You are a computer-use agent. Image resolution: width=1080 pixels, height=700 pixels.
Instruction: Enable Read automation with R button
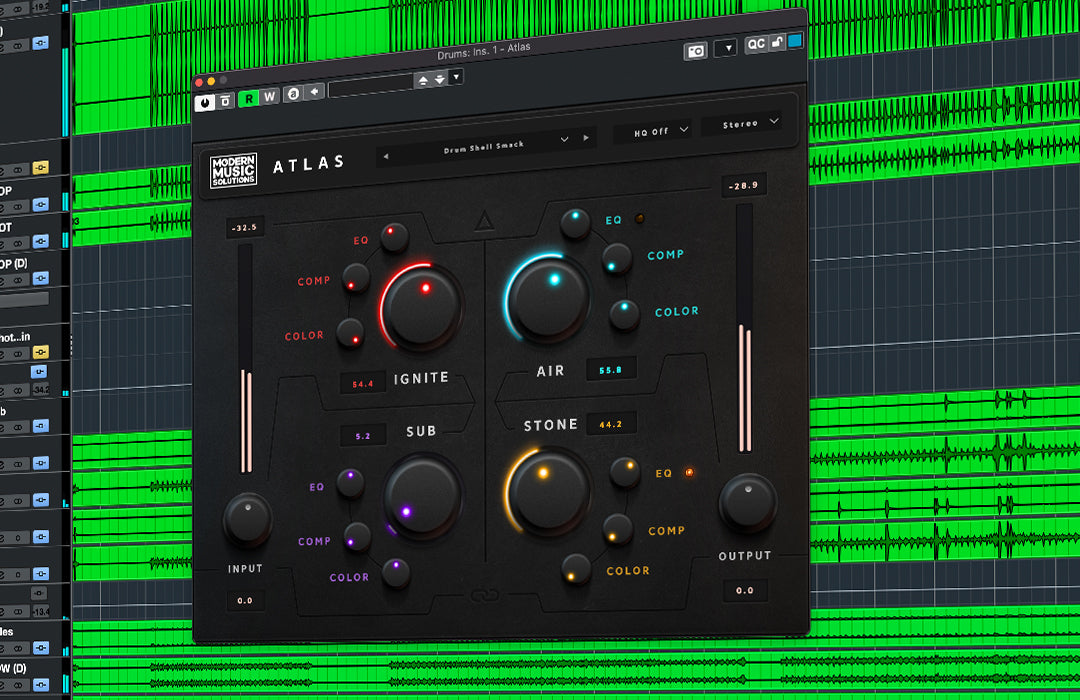click(248, 96)
